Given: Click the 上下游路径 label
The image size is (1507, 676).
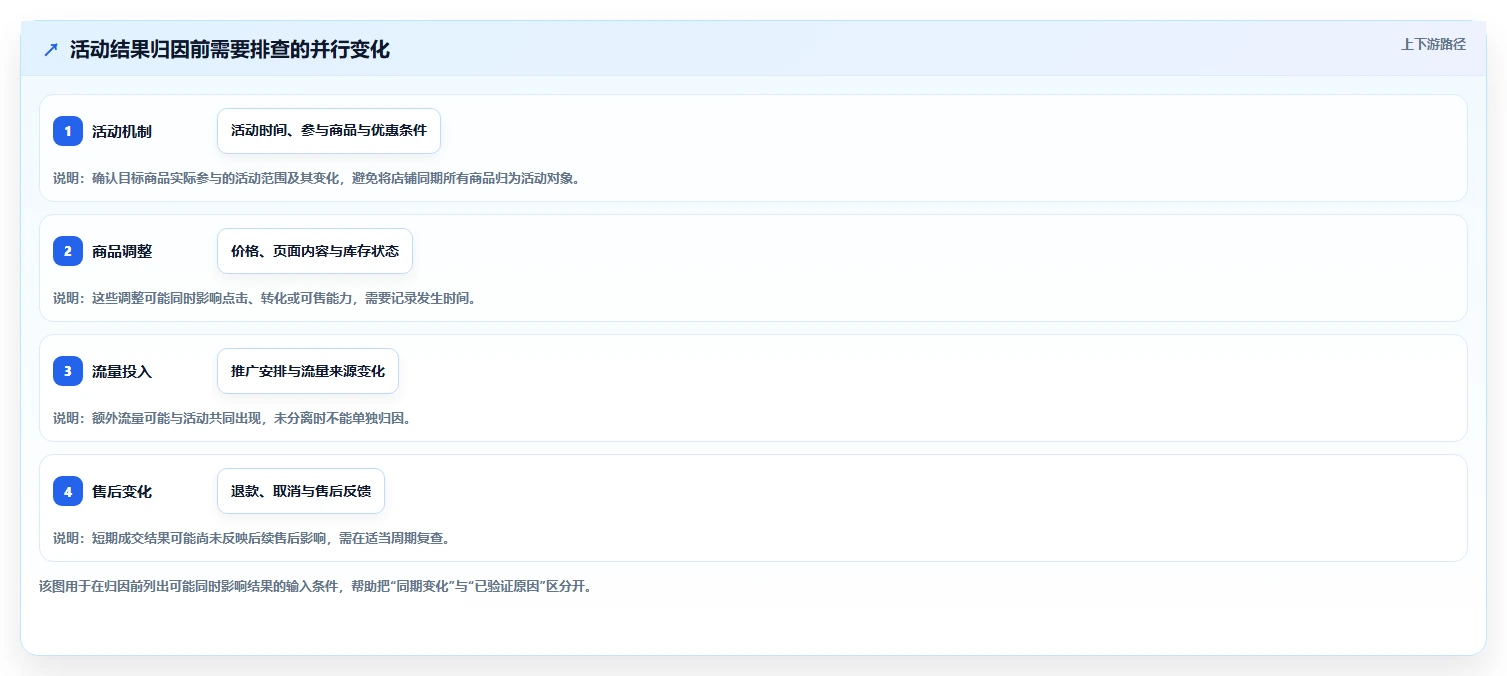Looking at the screenshot, I should [1433, 44].
